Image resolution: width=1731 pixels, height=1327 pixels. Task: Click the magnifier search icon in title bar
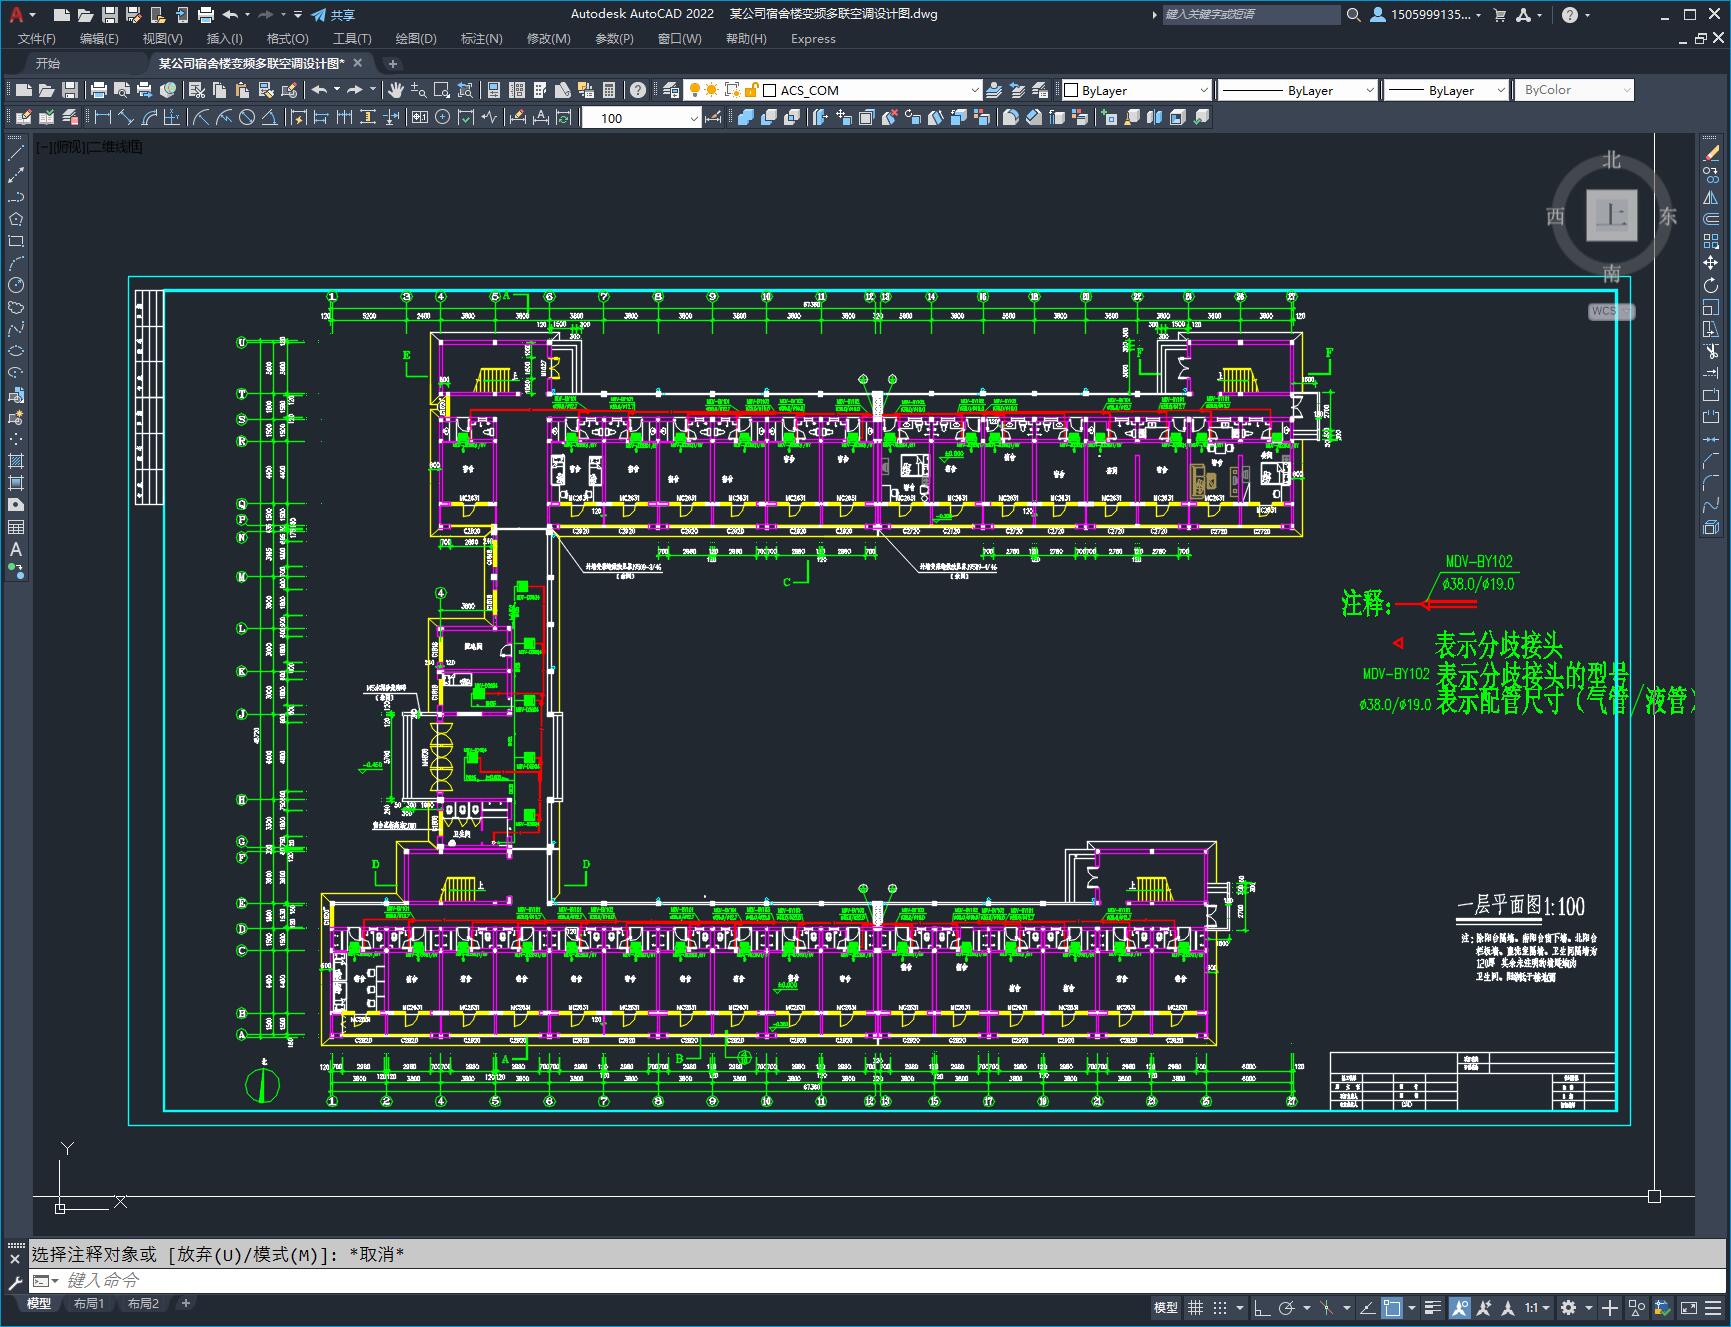tap(1353, 14)
